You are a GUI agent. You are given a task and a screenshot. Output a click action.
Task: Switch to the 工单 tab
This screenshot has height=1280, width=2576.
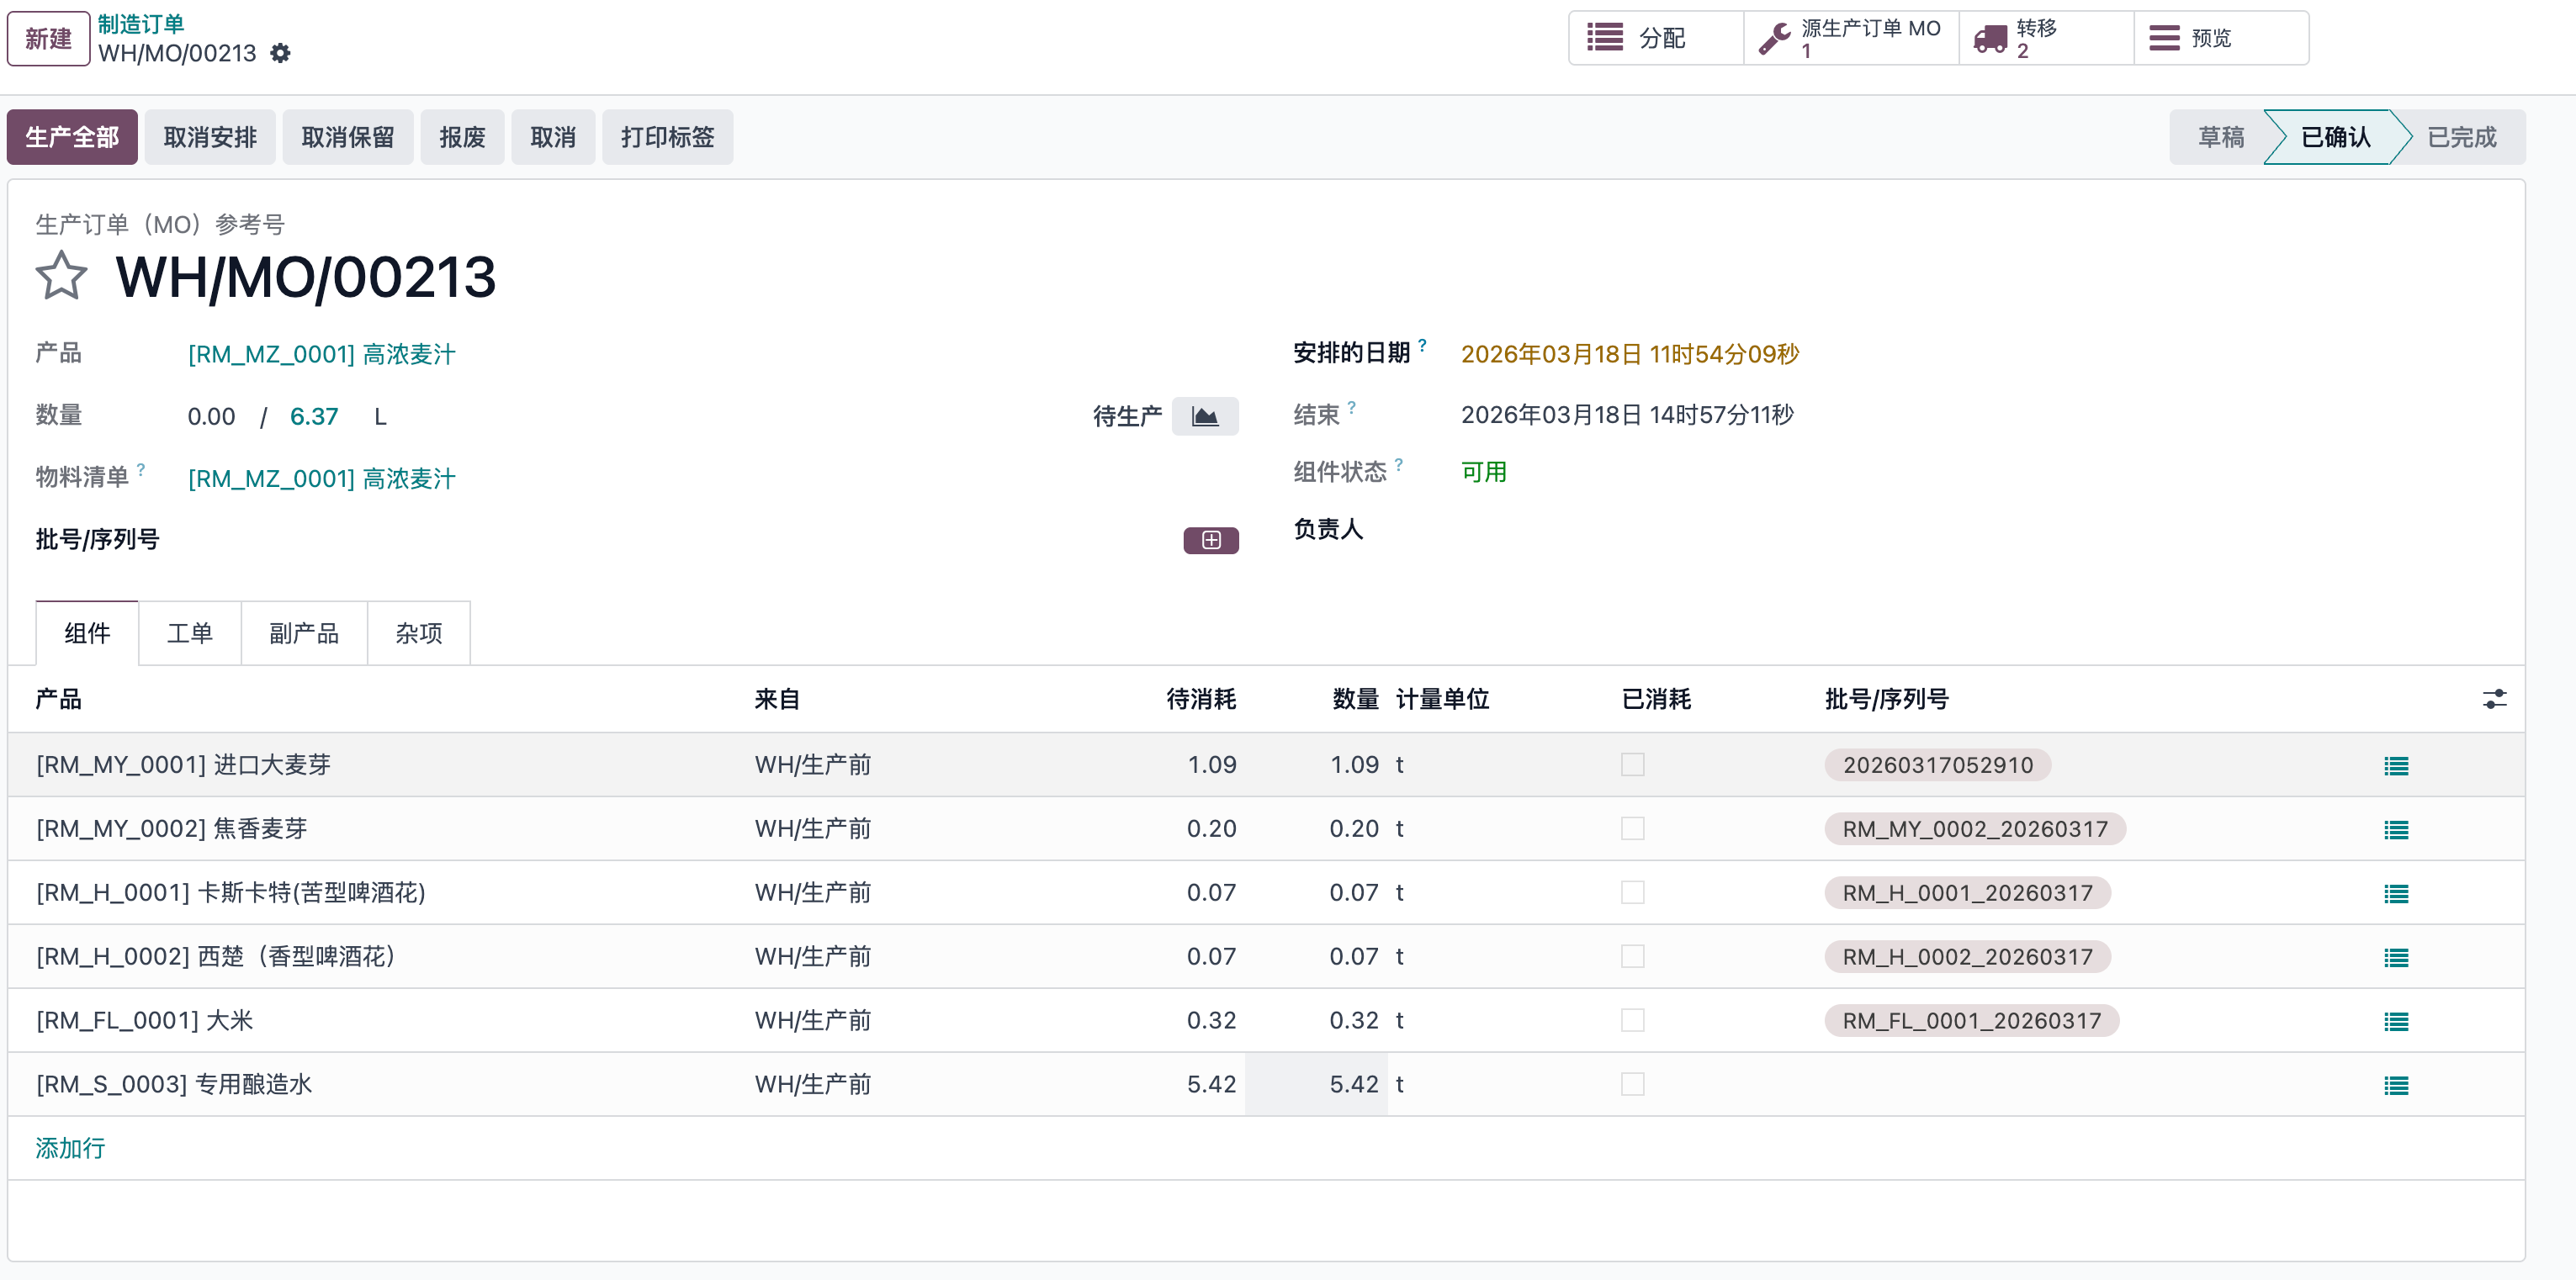(190, 633)
